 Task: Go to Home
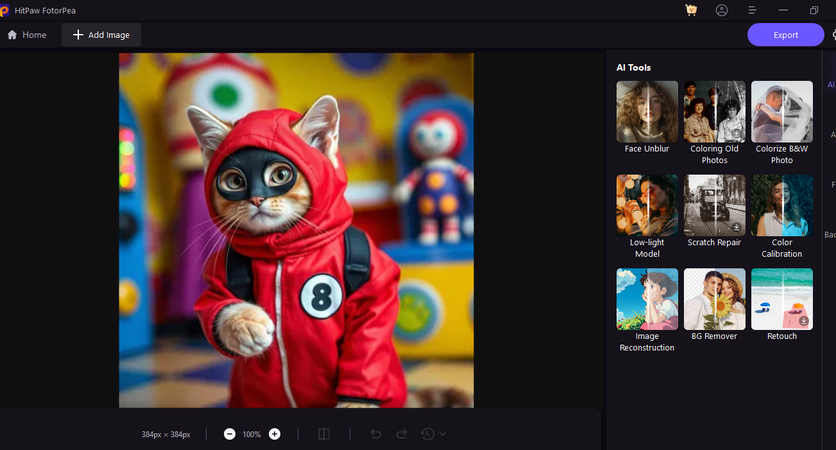[27, 35]
